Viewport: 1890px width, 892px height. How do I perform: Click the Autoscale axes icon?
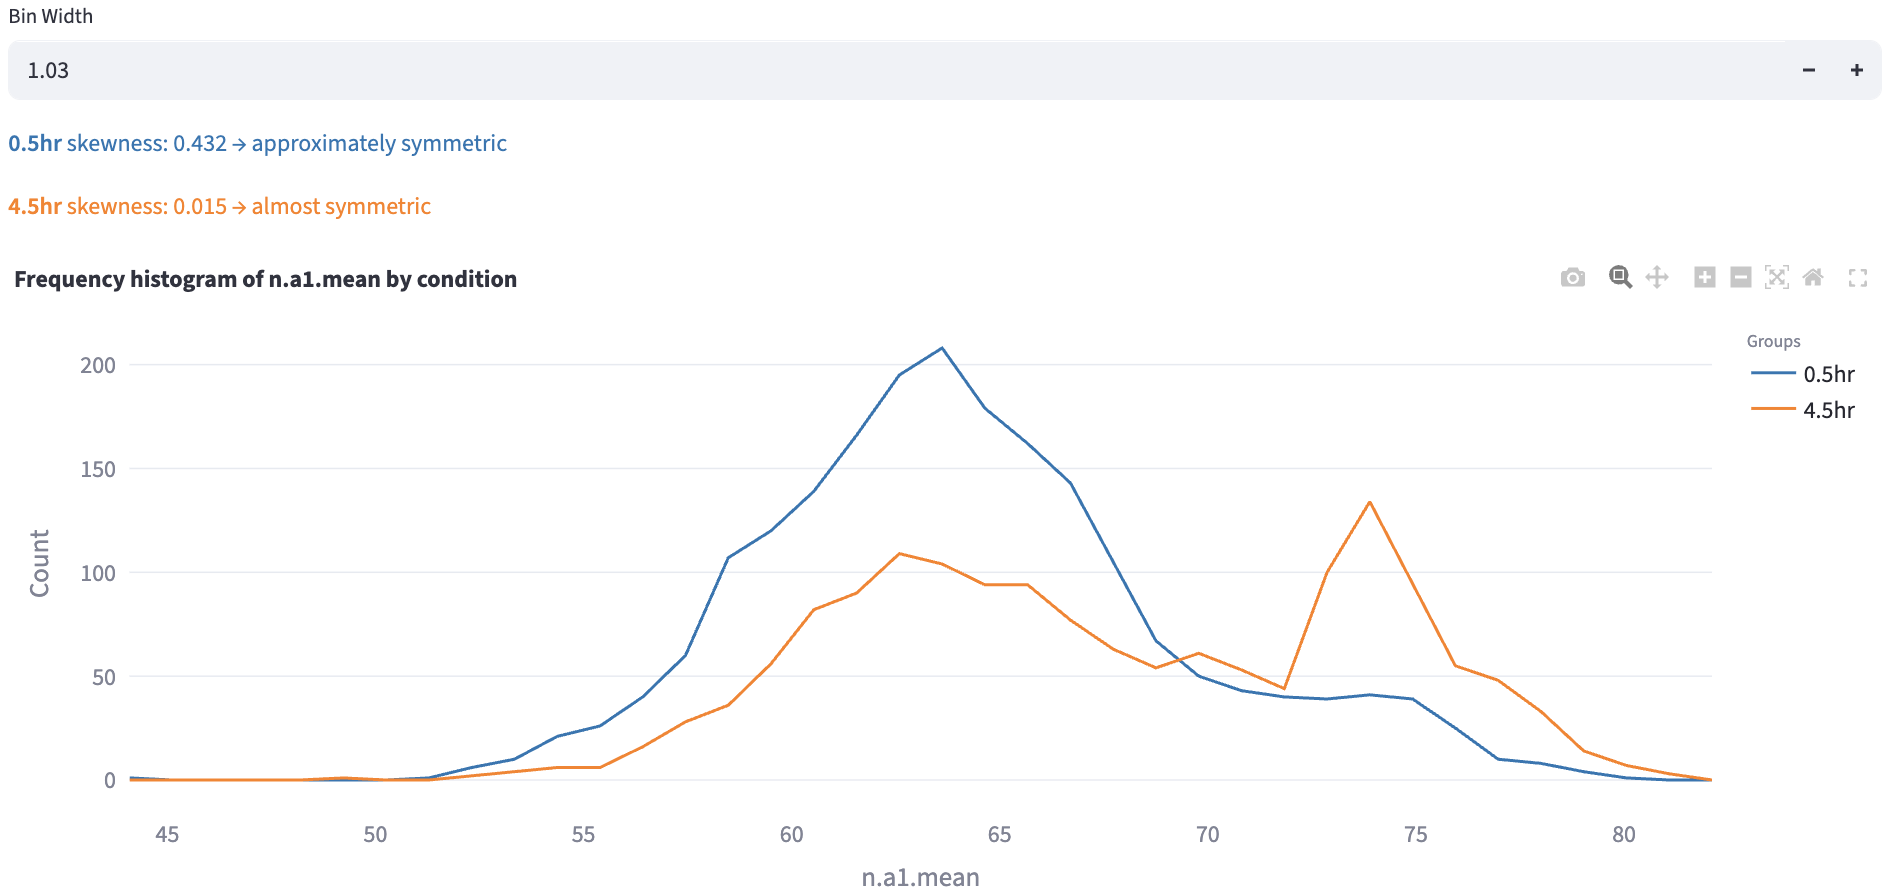(x=1777, y=278)
